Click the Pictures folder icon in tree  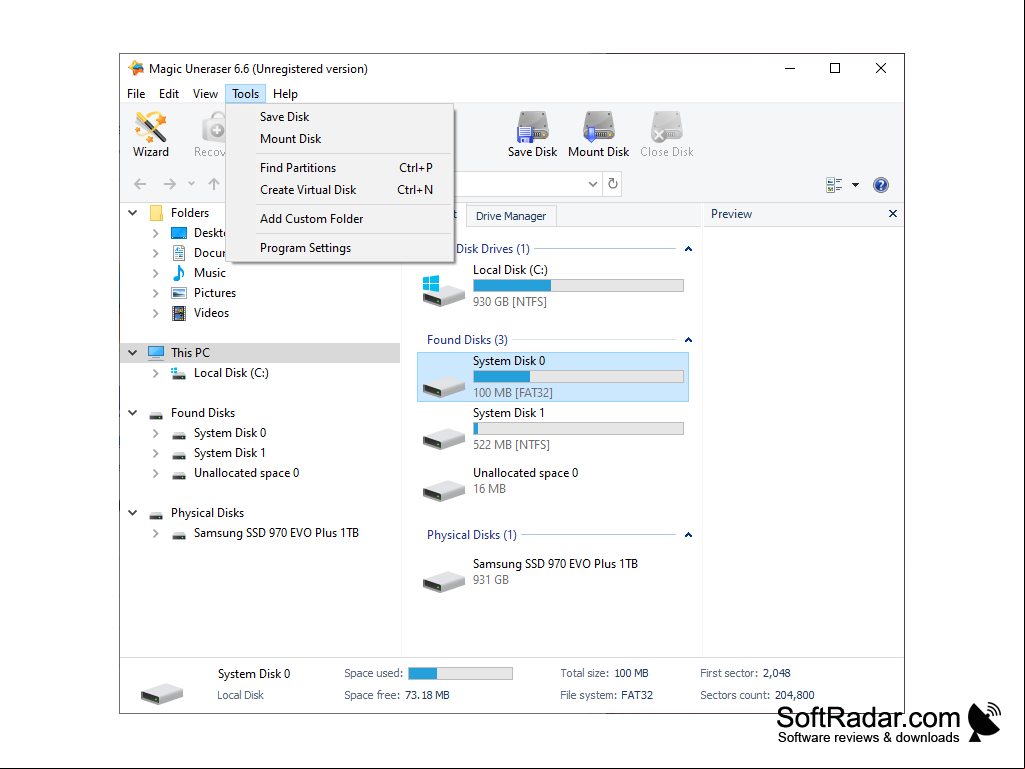tap(178, 293)
